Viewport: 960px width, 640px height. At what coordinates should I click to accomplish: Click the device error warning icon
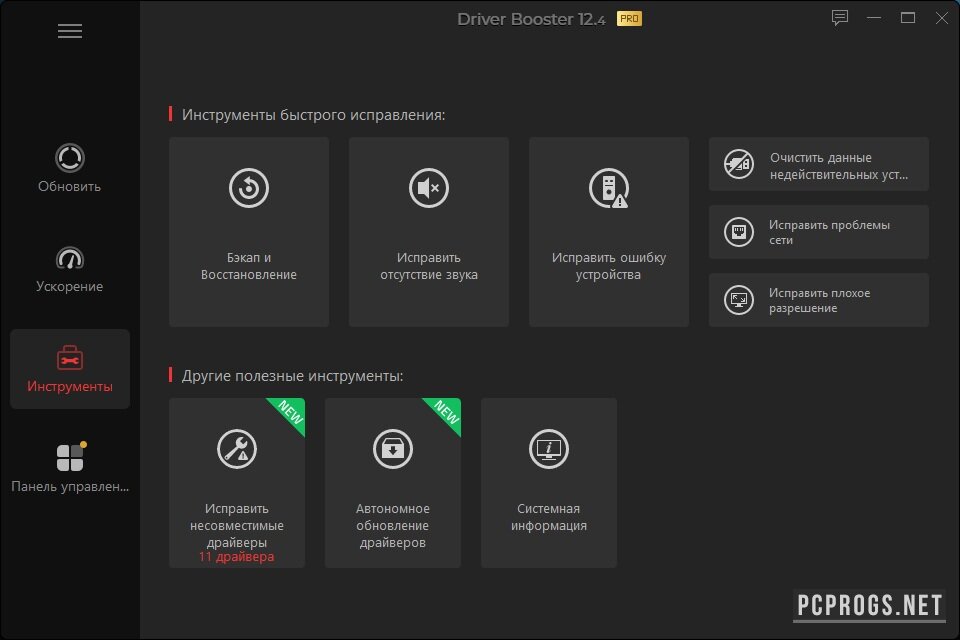608,188
